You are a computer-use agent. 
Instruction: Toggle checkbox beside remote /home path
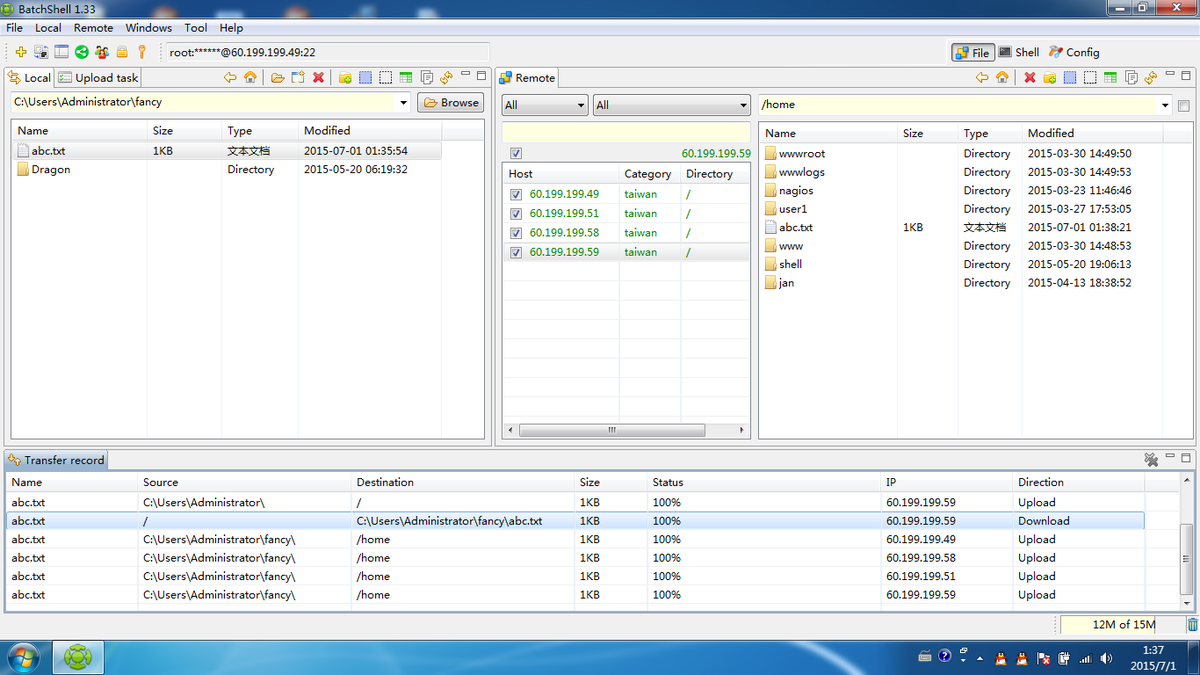coord(1184,105)
